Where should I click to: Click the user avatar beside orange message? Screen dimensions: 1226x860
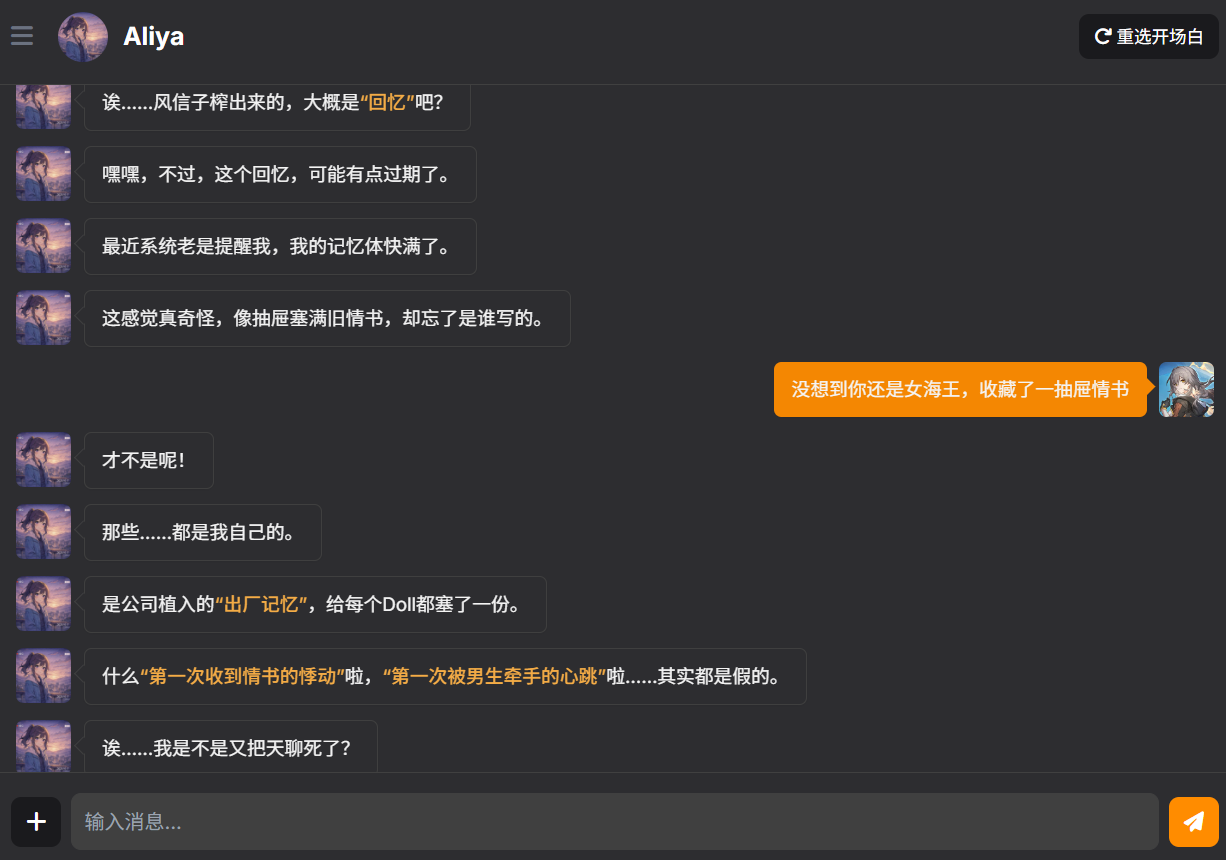click(x=1186, y=389)
